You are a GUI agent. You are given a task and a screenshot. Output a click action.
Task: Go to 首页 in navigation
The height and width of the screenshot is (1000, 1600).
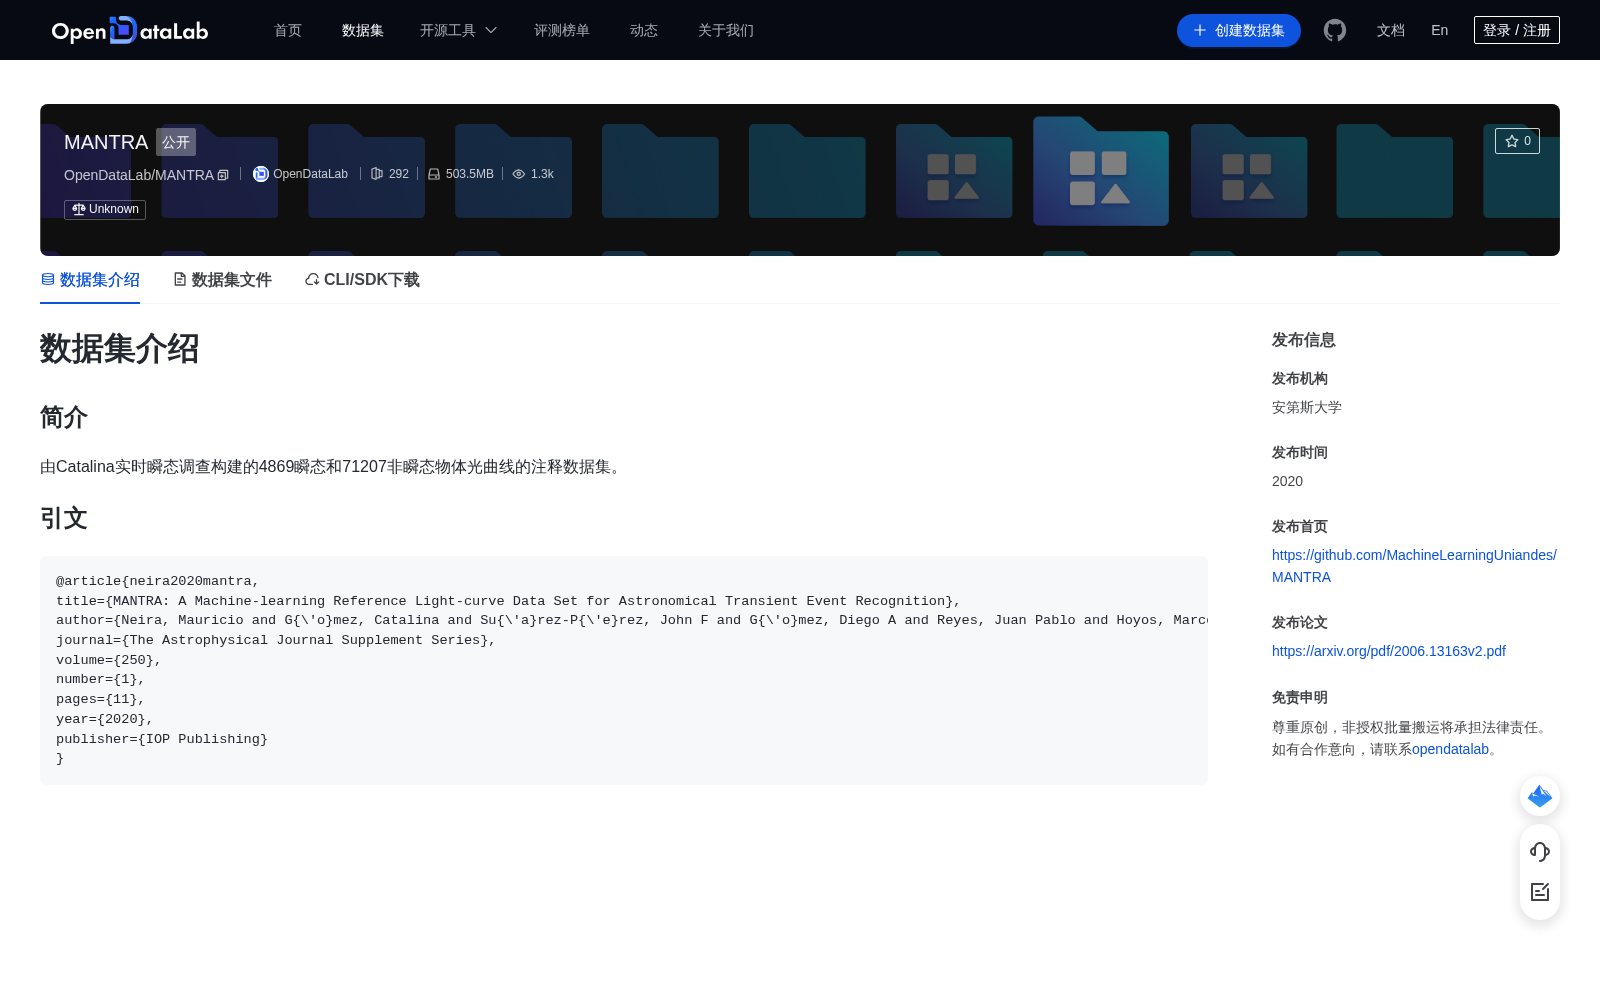tap(288, 30)
